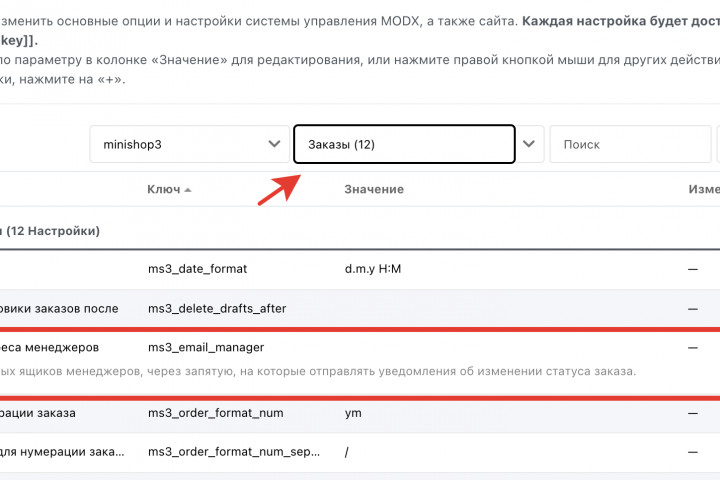Collapse the 12 Настройки group header
Image resolution: width=720 pixels, height=480 pixels.
[50, 230]
